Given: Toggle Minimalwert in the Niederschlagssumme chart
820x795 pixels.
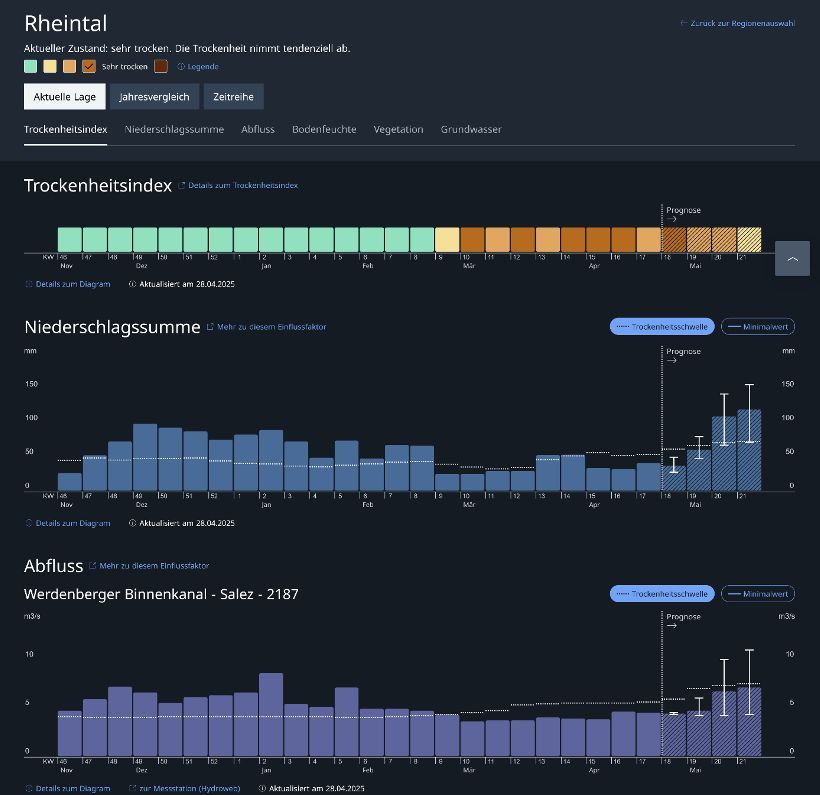Looking at the screenshot, I should click(x=758, y=327).
